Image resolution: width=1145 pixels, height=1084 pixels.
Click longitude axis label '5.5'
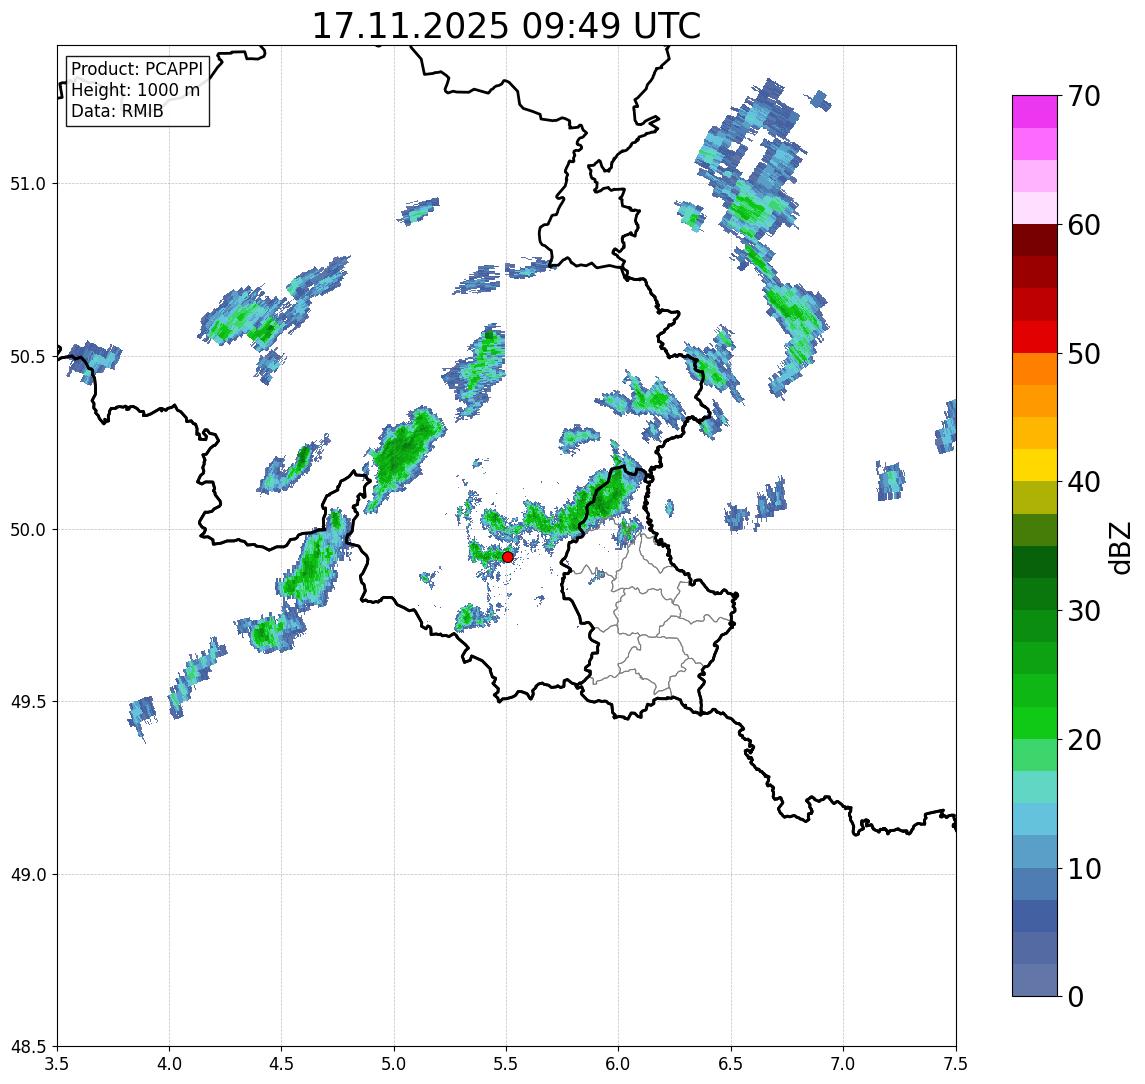click(507, 1064)
